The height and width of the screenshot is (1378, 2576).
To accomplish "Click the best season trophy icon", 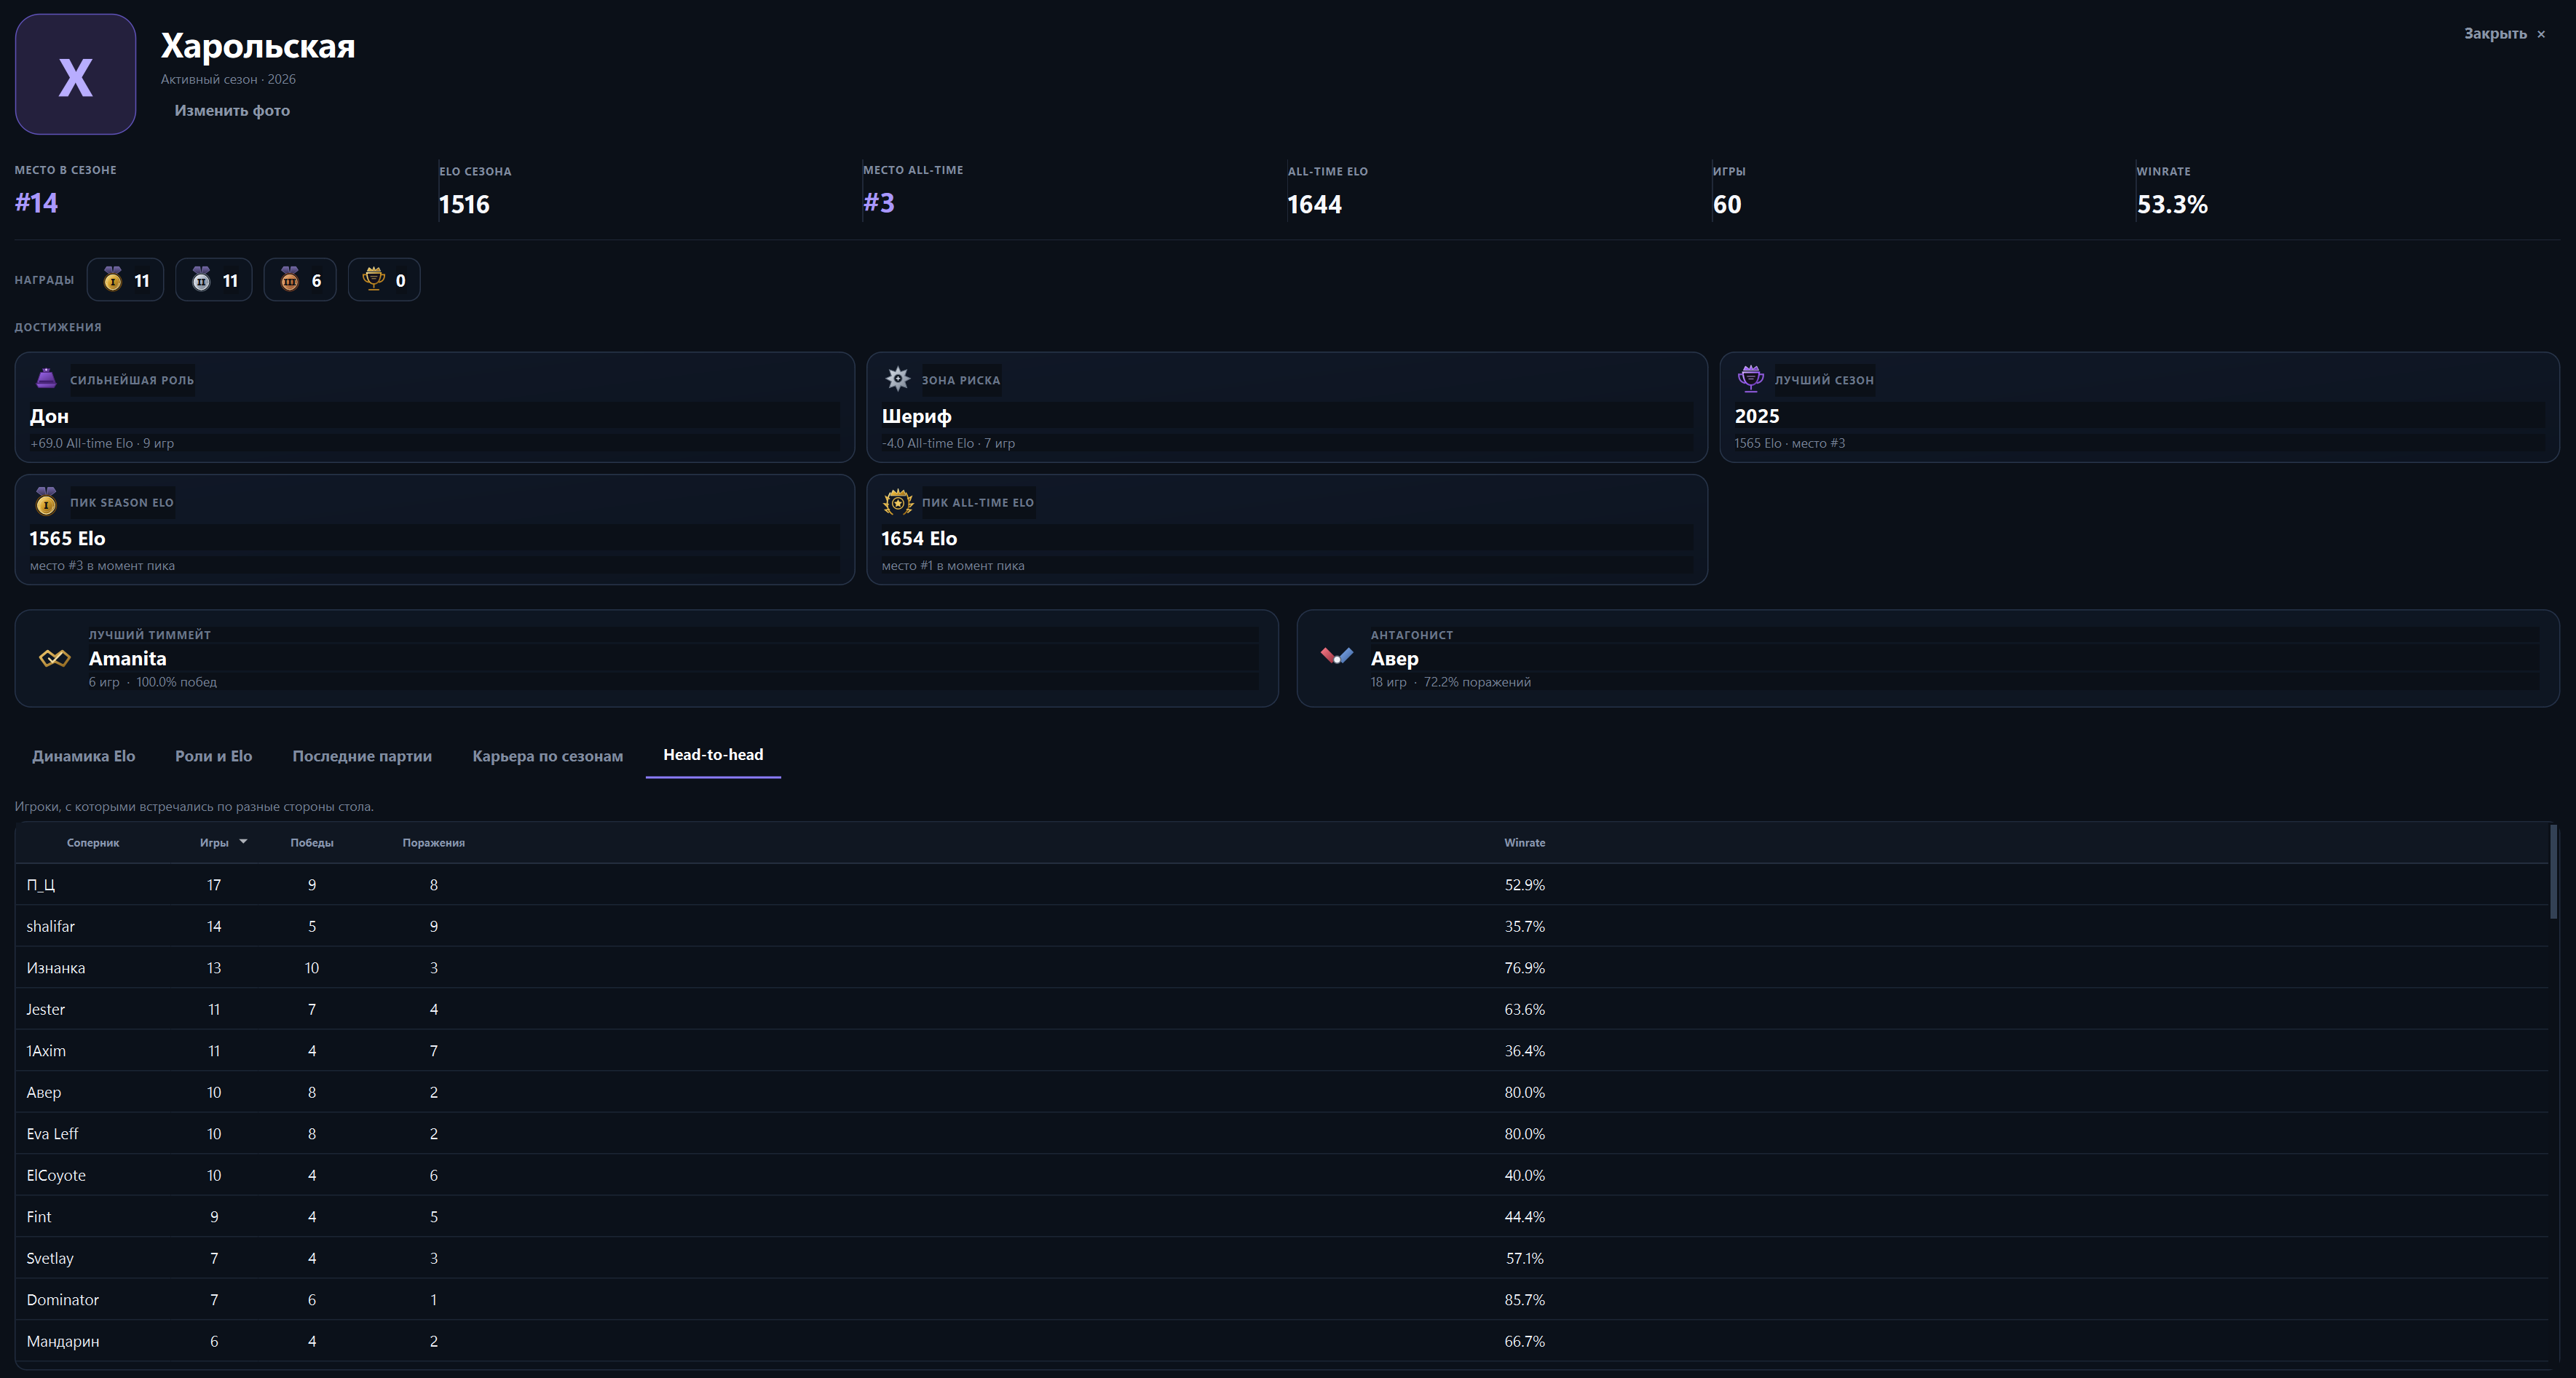I will (1751, 378).
